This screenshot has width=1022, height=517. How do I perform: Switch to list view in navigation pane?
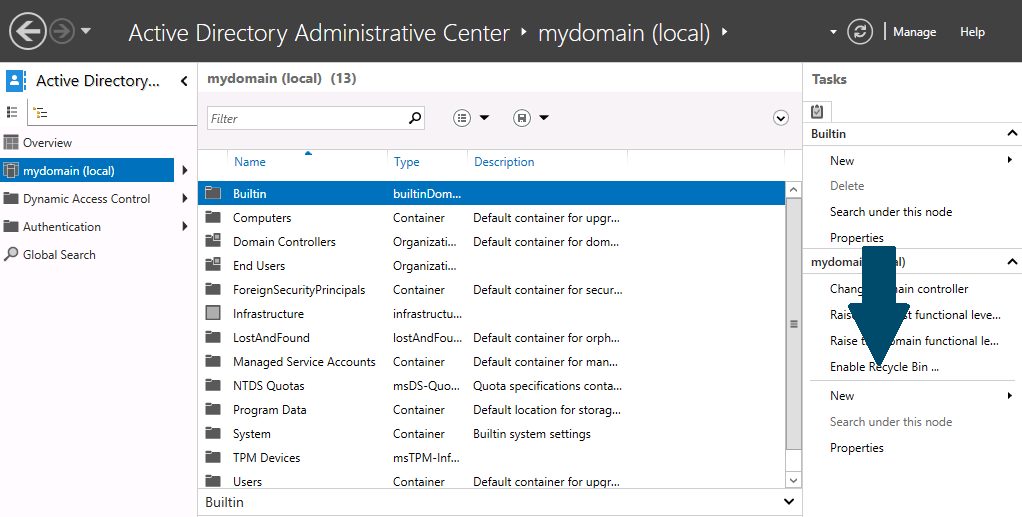[x=12, y=112]
